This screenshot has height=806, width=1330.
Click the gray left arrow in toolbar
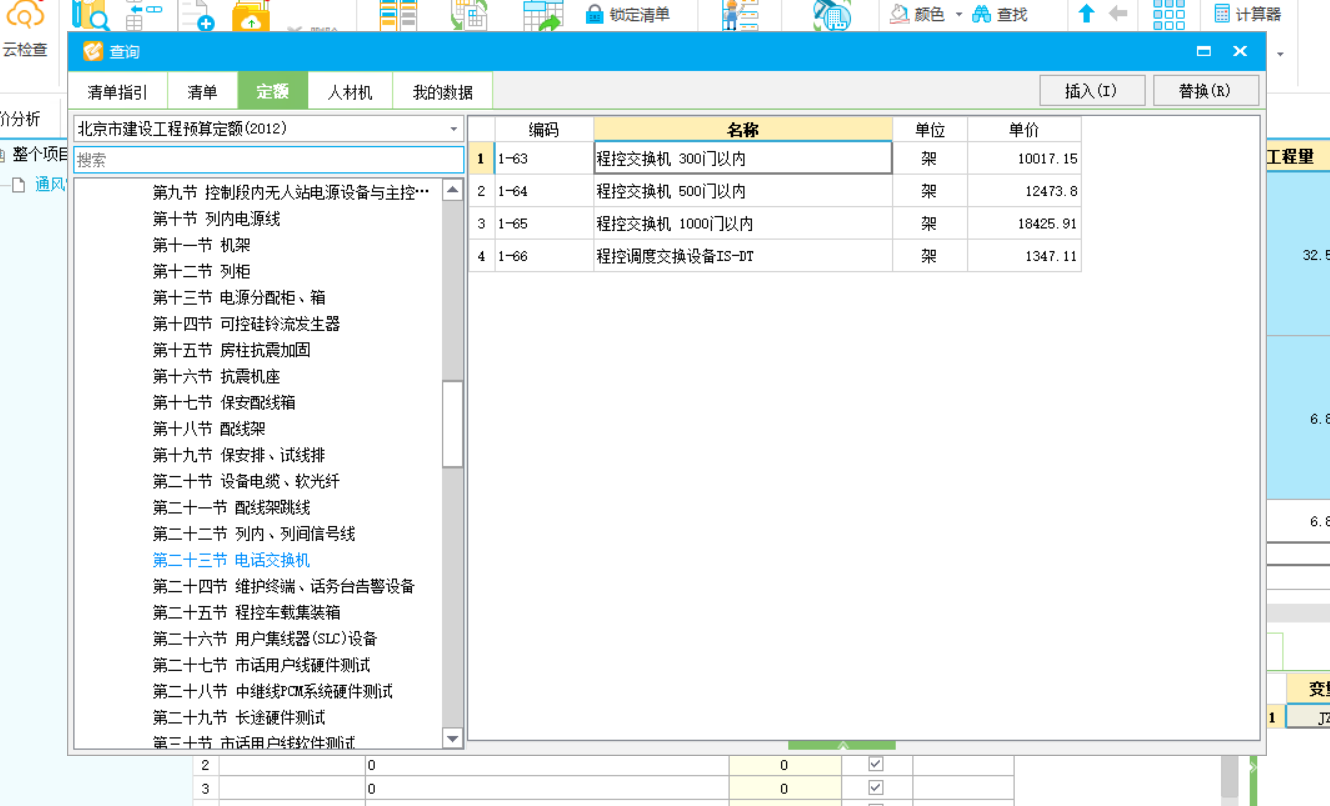(1118, 14)
